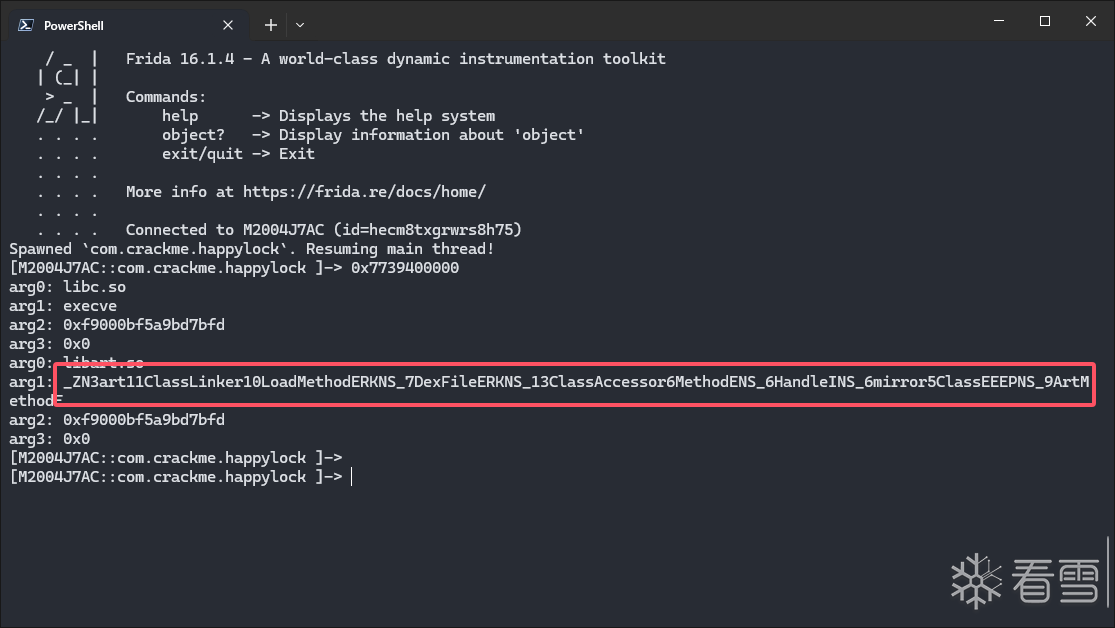The width and height of the screenshot is (1115, 628).
Task: Open the frida.re docs home link
Action: click(364, 192)
